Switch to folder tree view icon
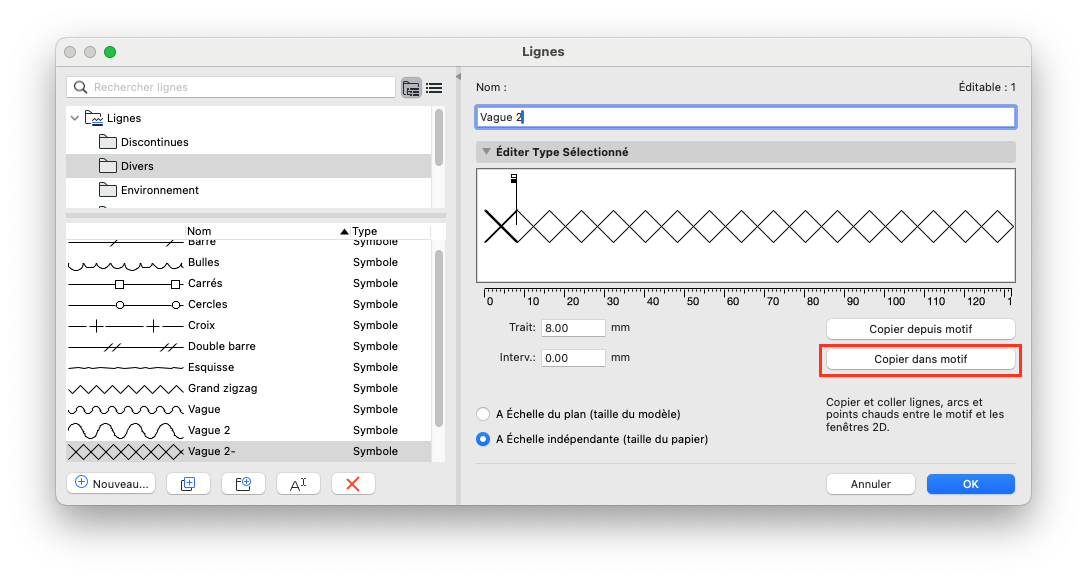Screen dimensions: 1087x579 (x=411, y=88)
